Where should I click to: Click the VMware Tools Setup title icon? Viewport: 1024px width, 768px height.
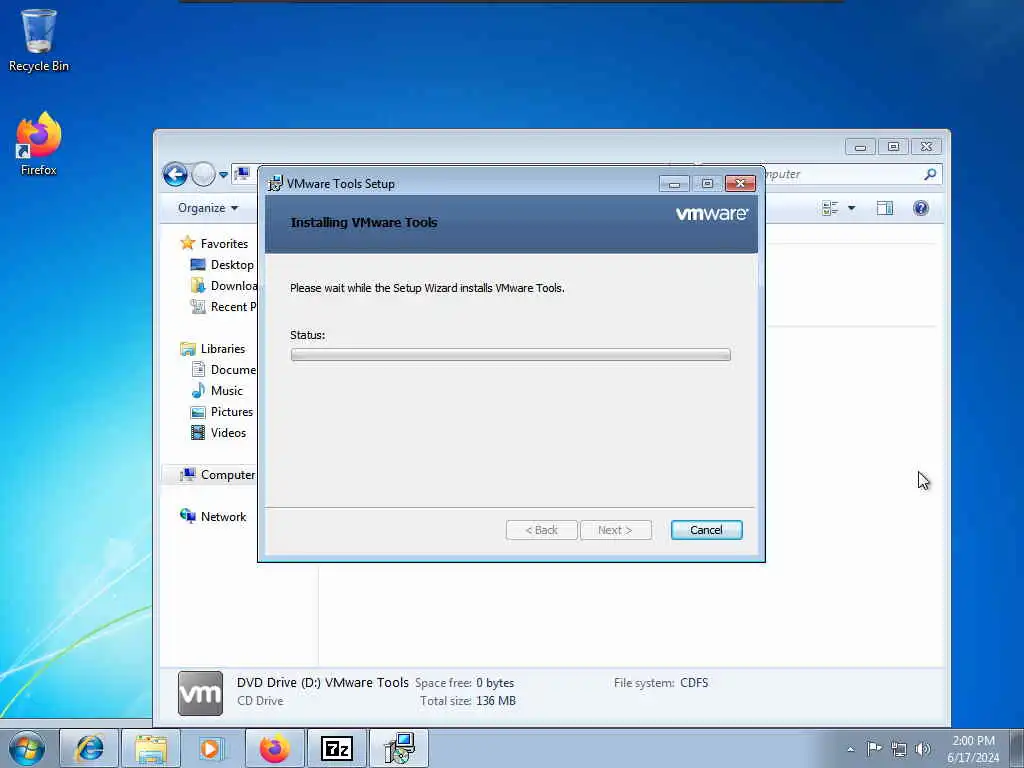tap(276, 184)
